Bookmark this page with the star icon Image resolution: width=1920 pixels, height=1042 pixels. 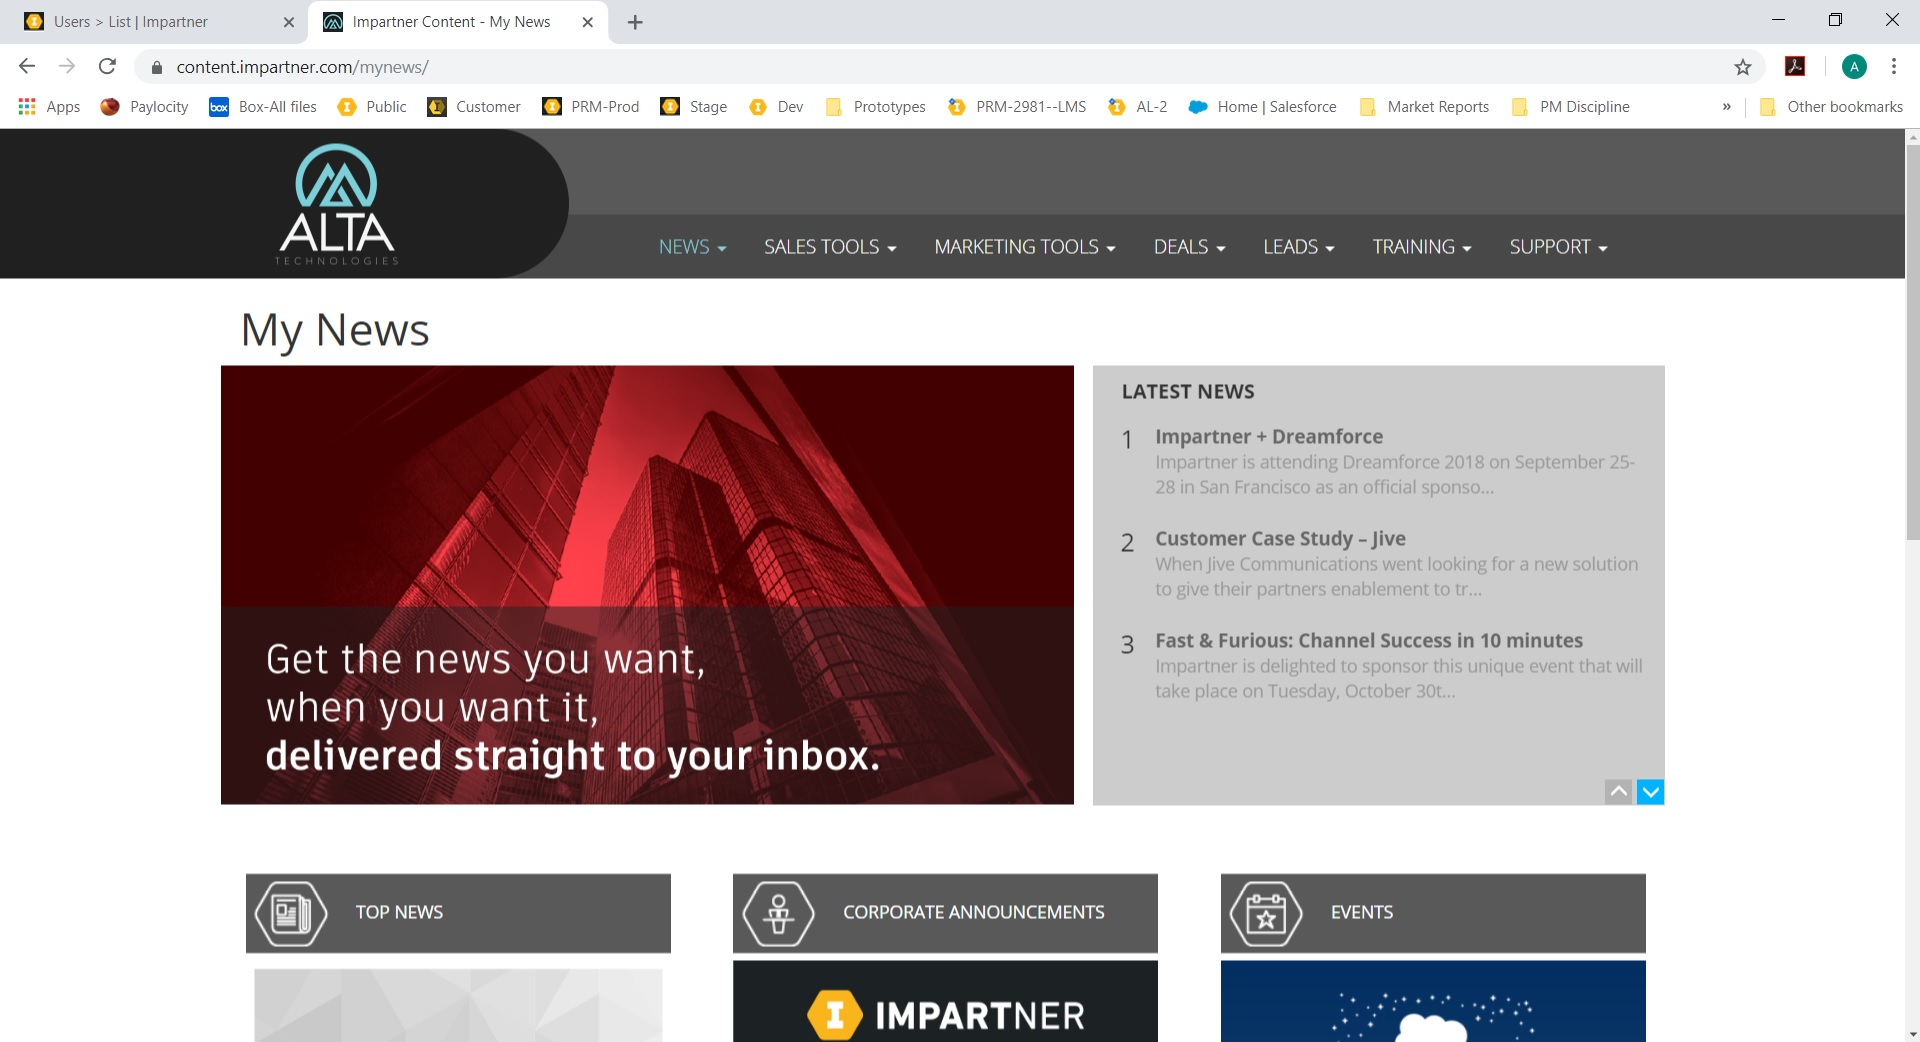[x=1743, y=67]
